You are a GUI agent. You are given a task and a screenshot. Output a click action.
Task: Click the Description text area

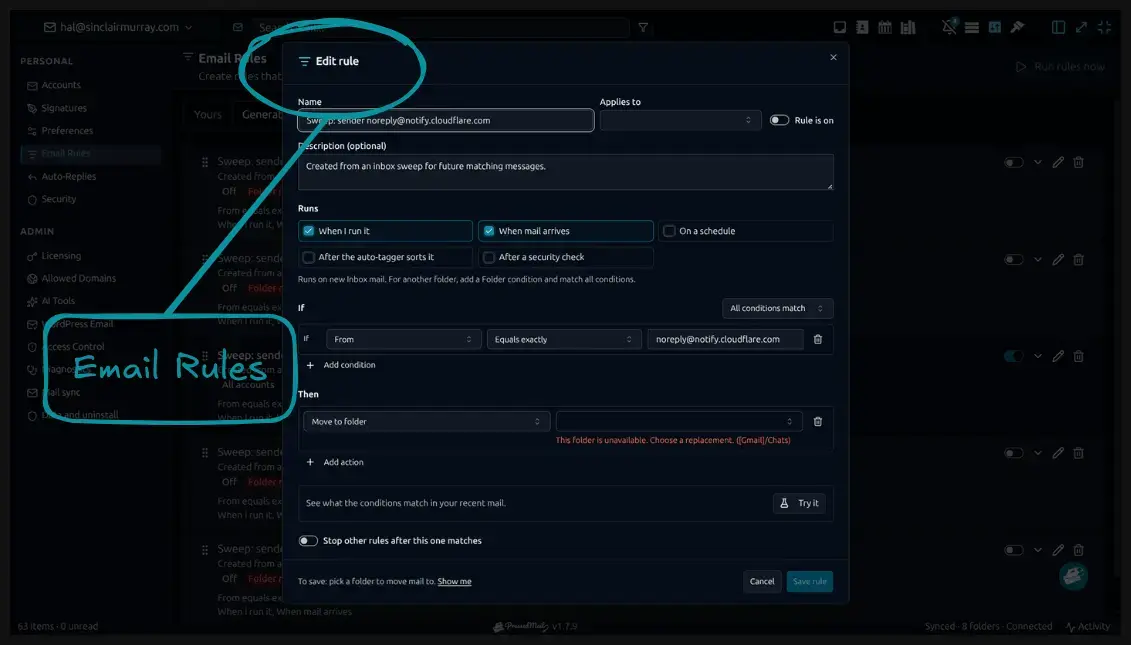pyautogui.click(x=566, y=172)
